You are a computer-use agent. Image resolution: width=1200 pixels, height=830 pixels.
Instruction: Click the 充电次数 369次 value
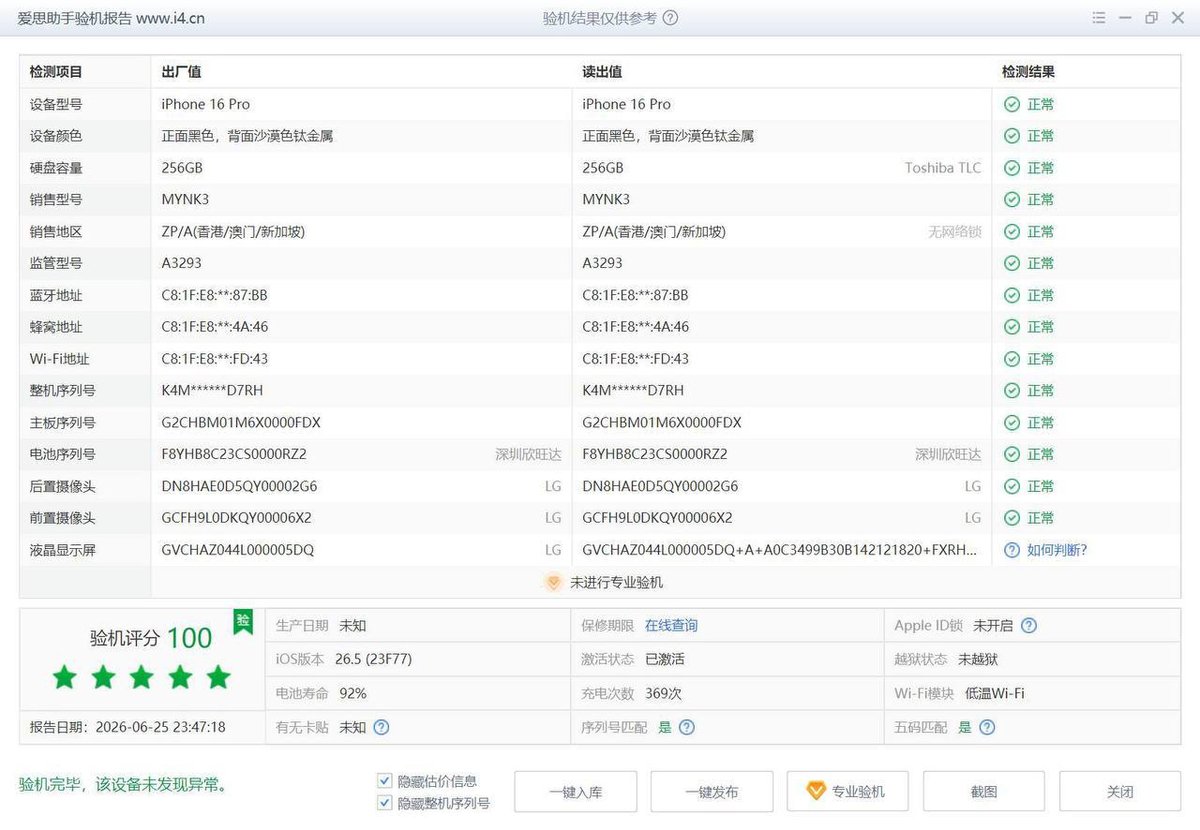tap(663, 693)
